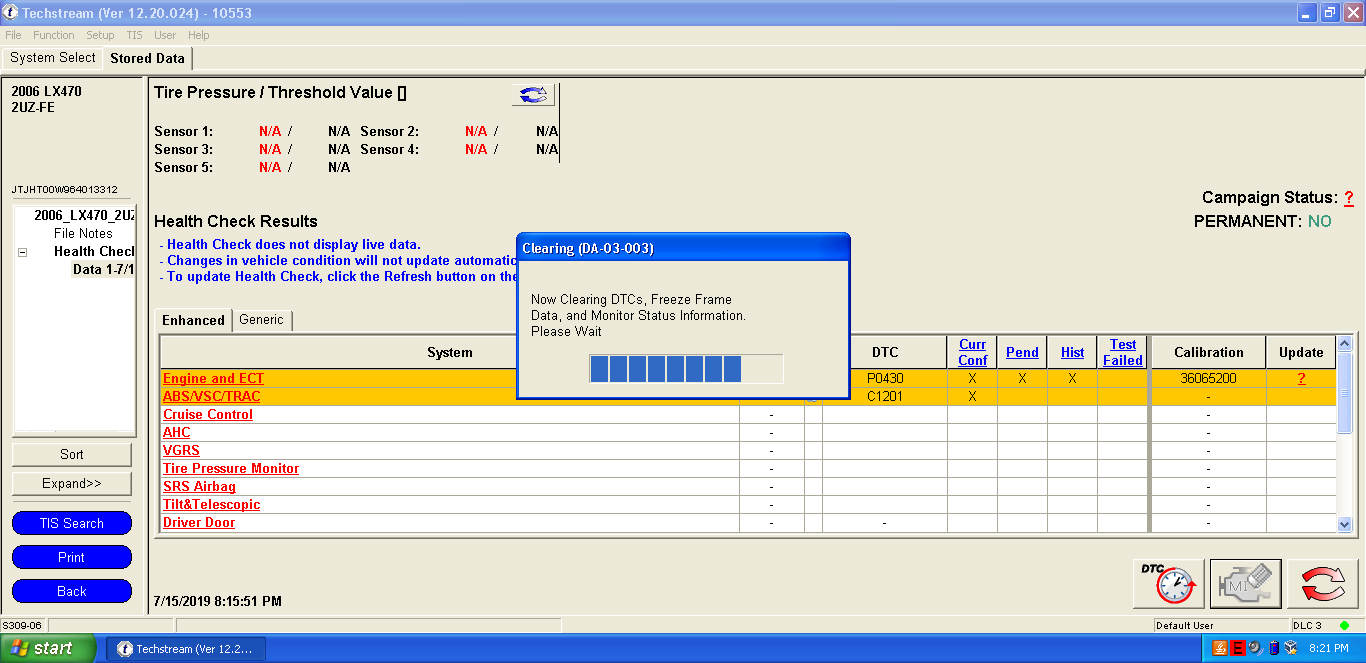
Task: Click the VIN JTJHT00W964013312 text
Action: (65, 190)
